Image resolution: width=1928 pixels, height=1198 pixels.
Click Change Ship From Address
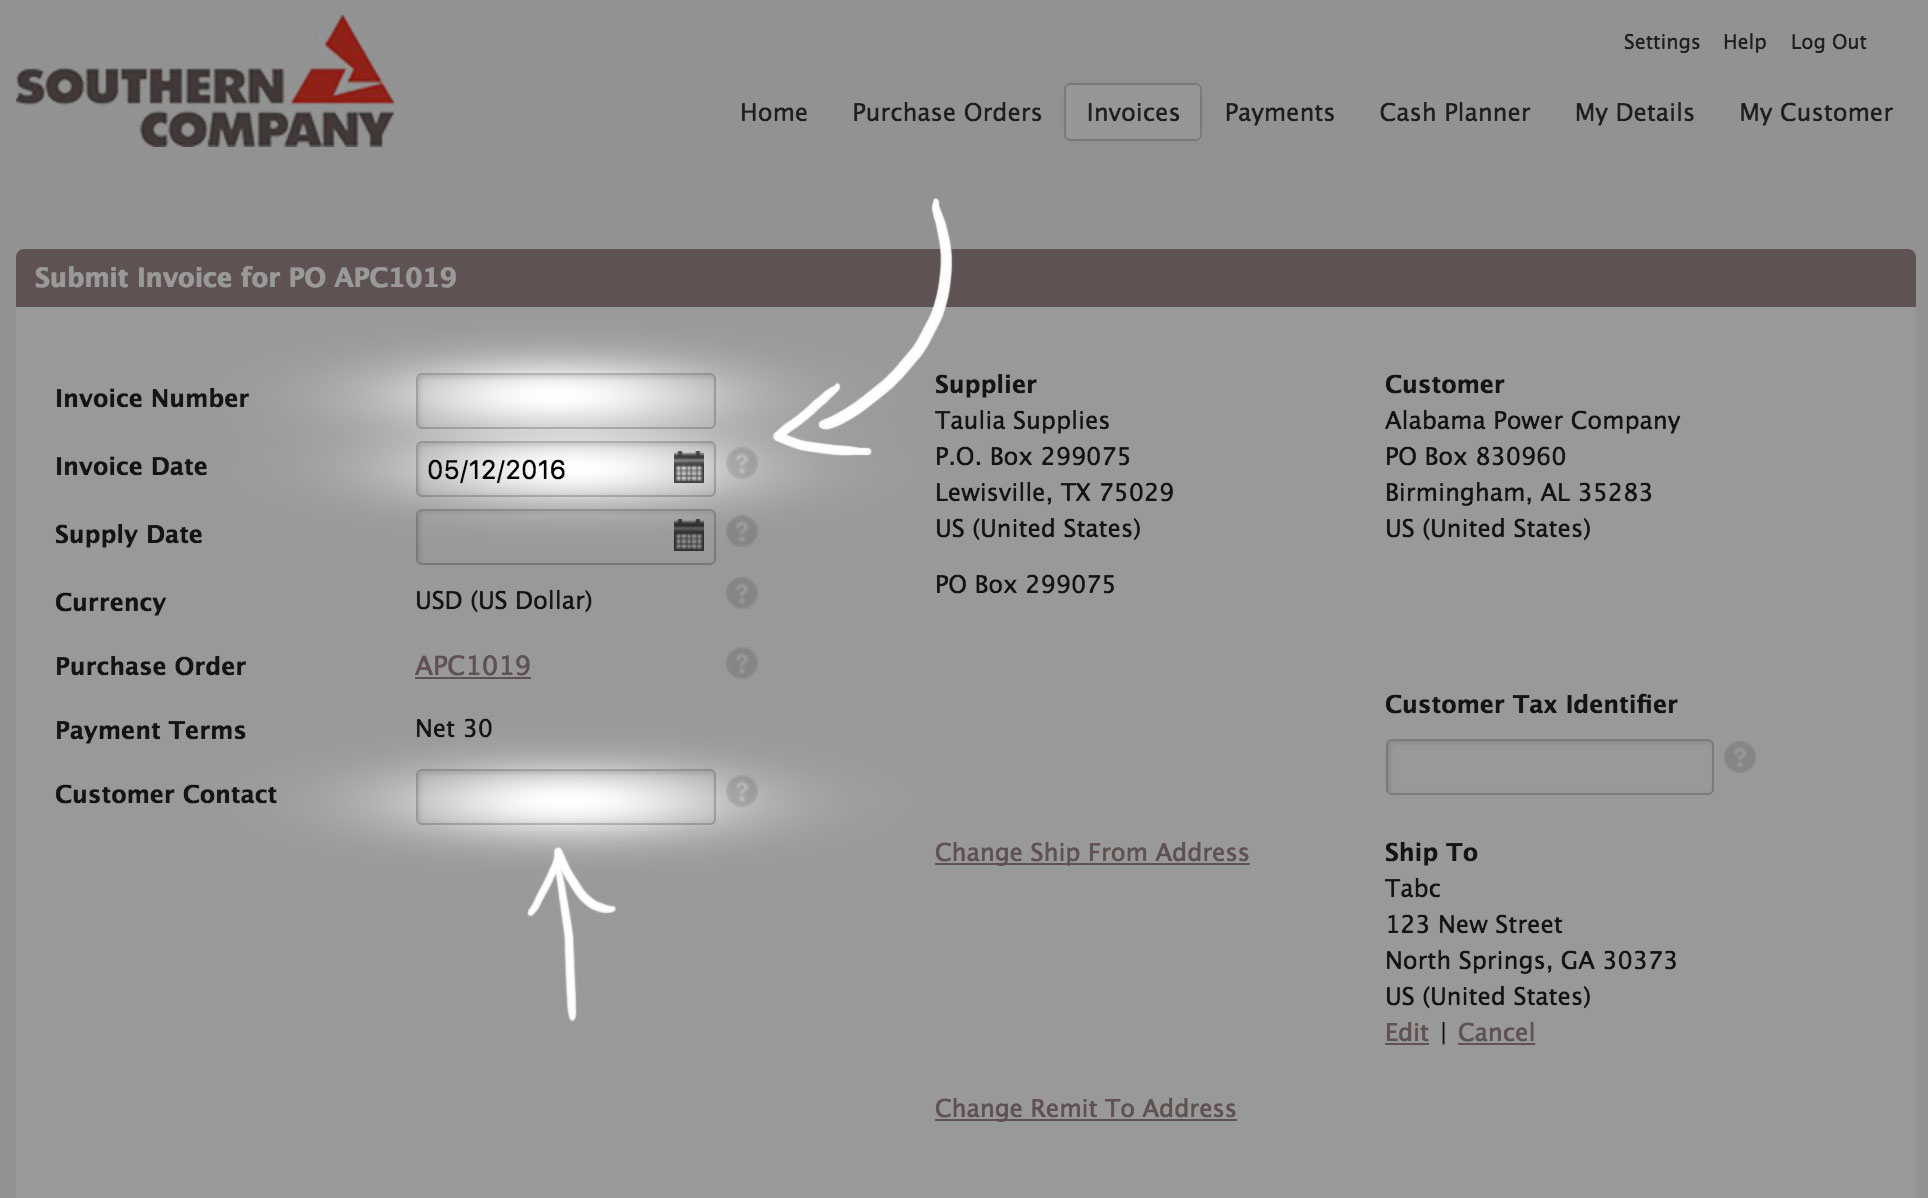(1092, 852)
